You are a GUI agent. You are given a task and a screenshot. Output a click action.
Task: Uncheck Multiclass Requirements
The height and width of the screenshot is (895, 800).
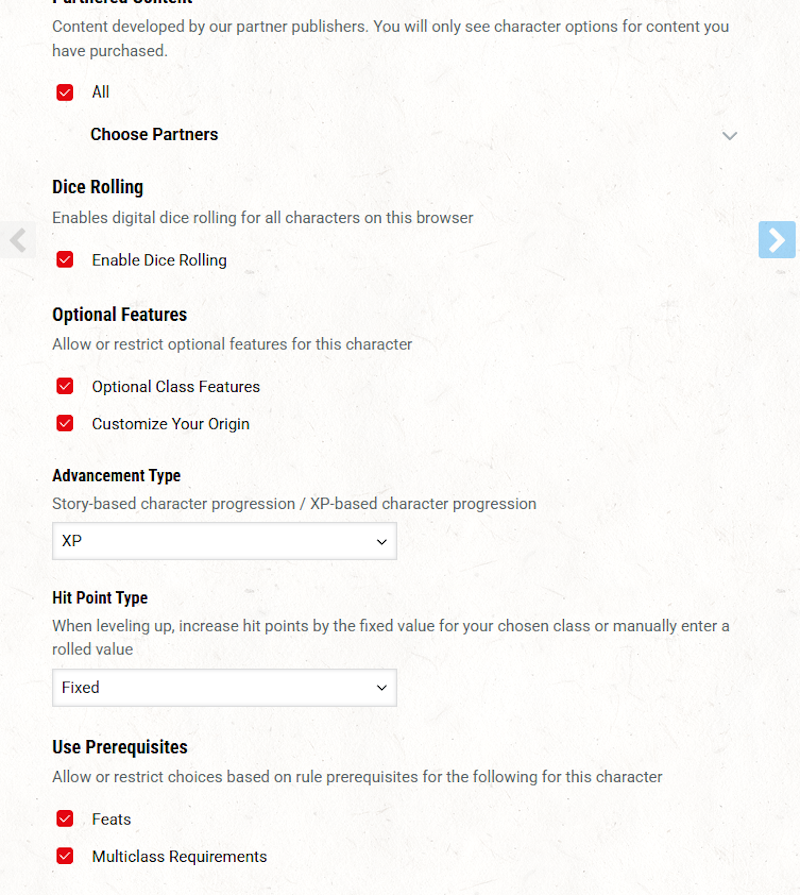click(64, 856)
